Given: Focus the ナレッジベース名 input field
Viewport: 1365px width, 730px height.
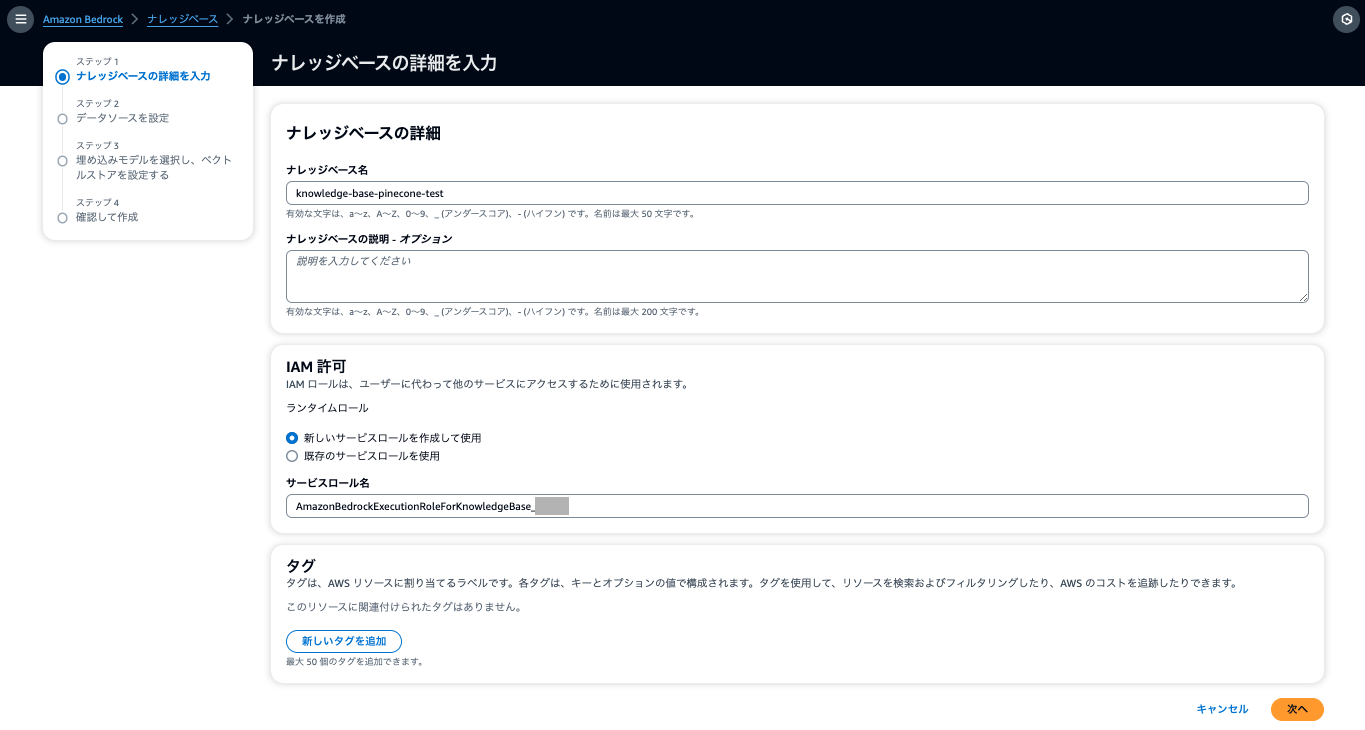Looking at the screenshot, I should click(x=797, y=193).
